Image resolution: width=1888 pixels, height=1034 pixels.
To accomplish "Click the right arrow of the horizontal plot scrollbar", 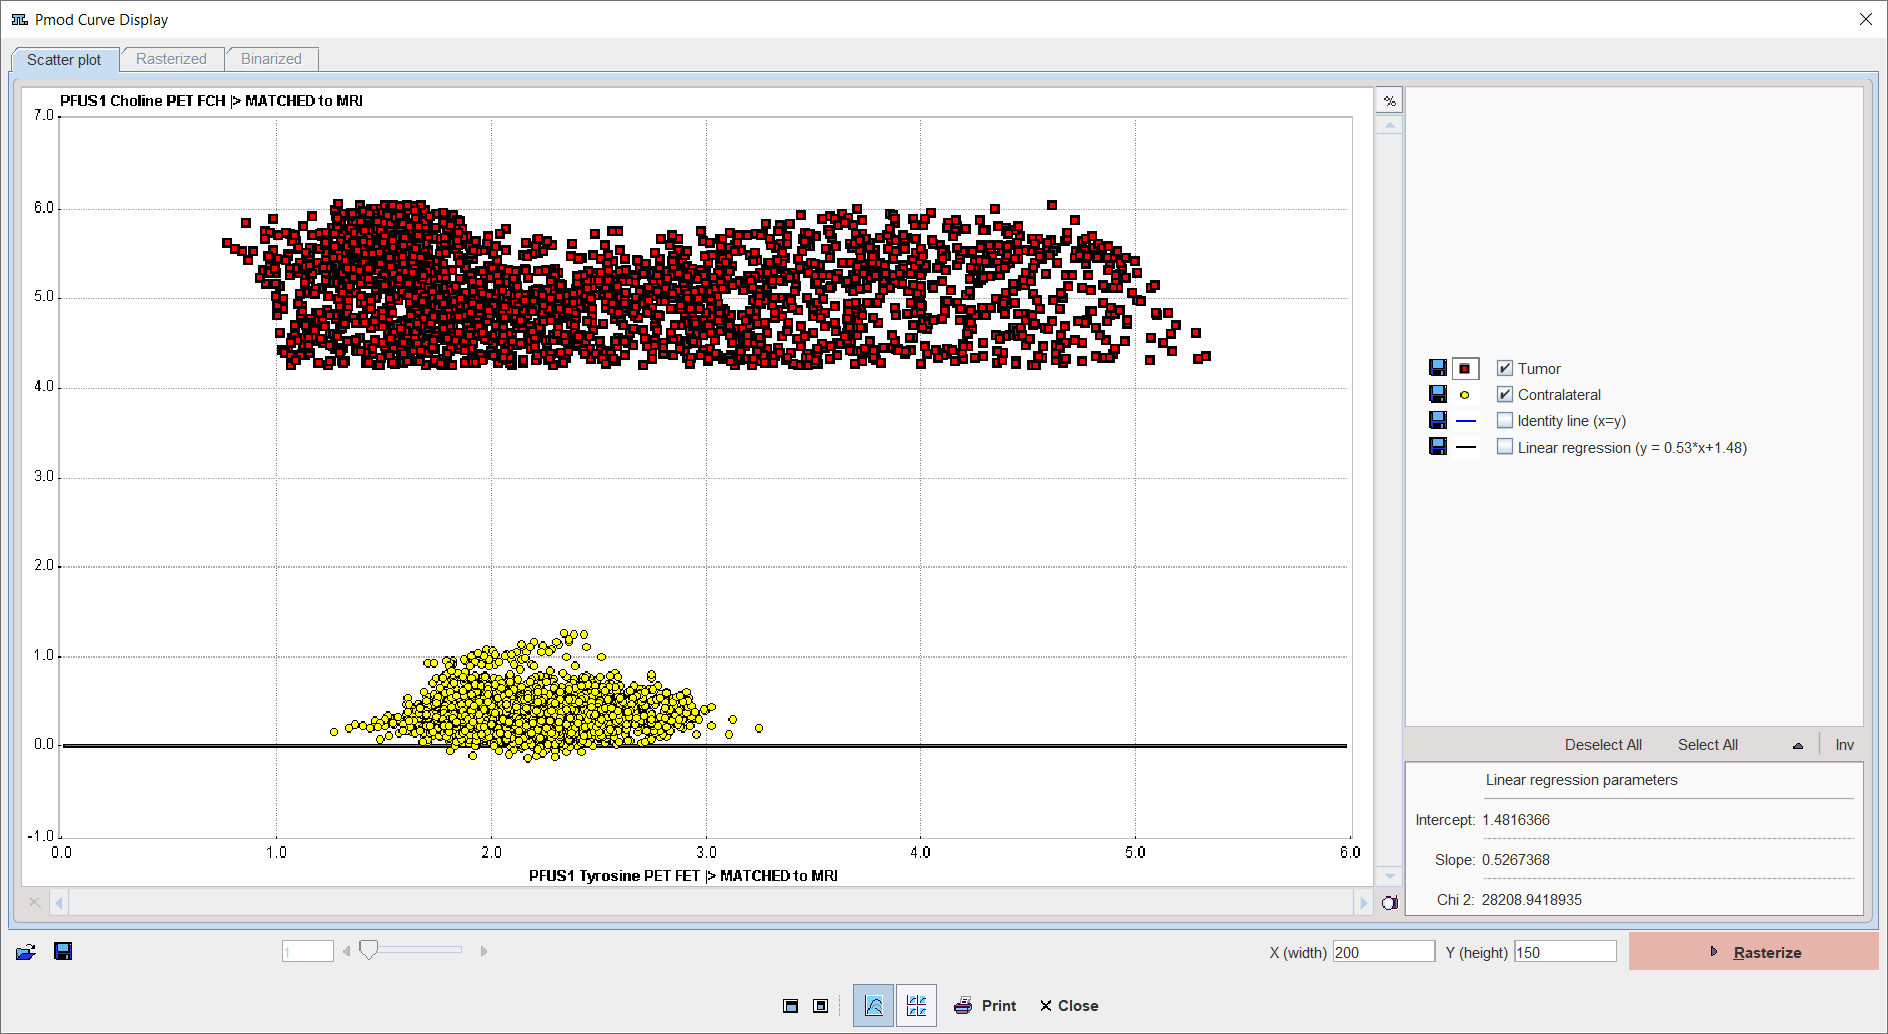I will point(1363,903).
